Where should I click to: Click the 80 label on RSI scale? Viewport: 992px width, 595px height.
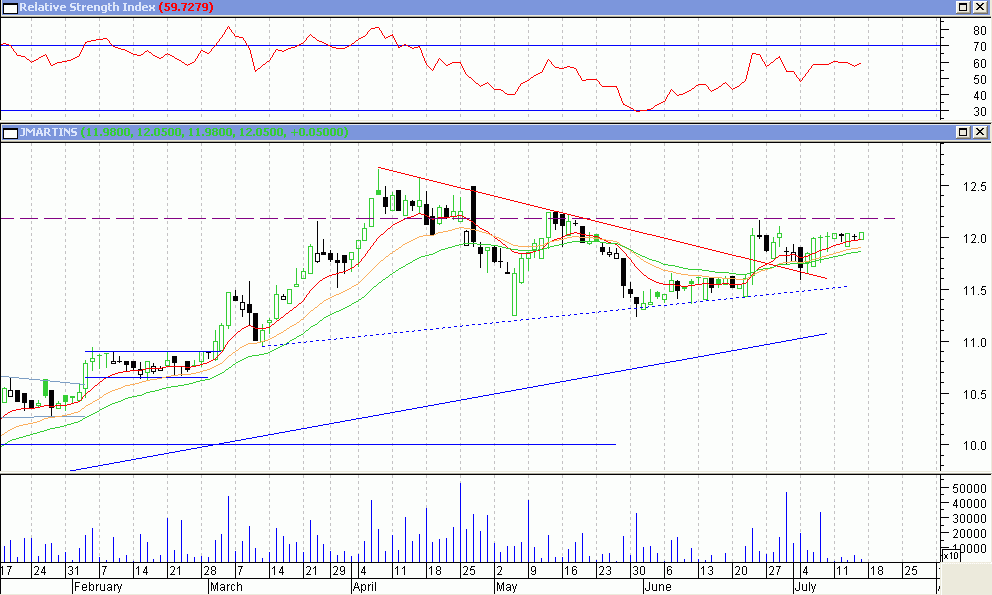[979, 30]
